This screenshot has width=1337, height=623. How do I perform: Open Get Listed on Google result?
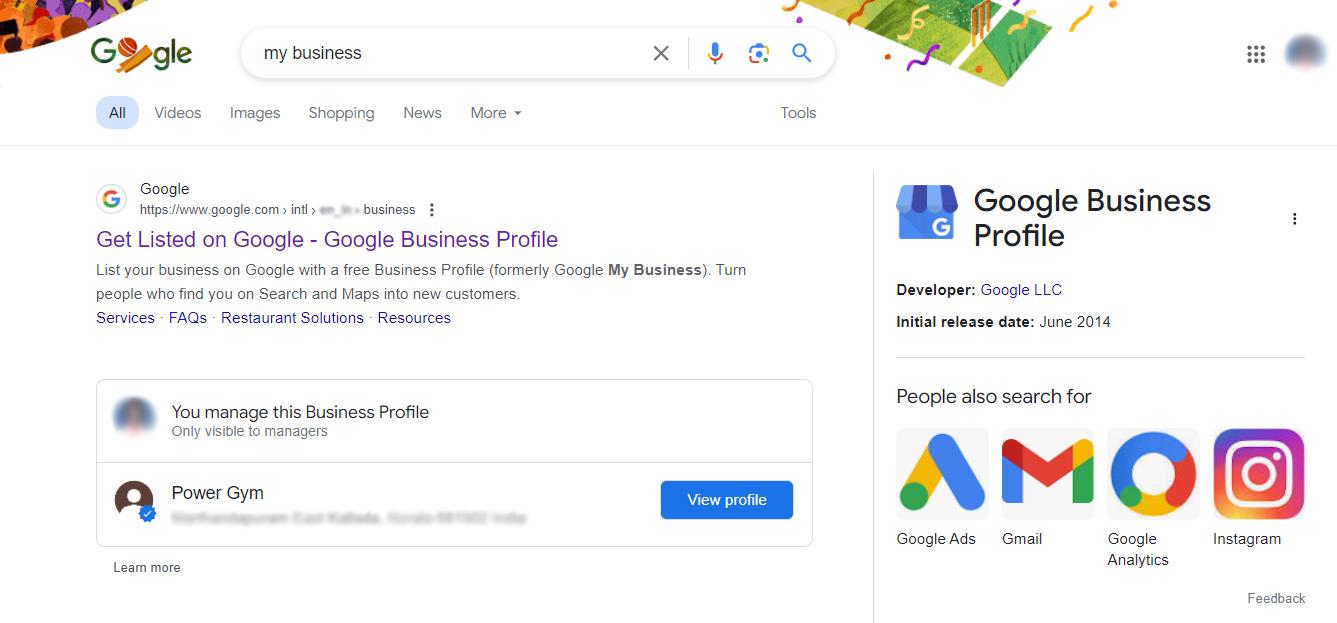point(327,240)
